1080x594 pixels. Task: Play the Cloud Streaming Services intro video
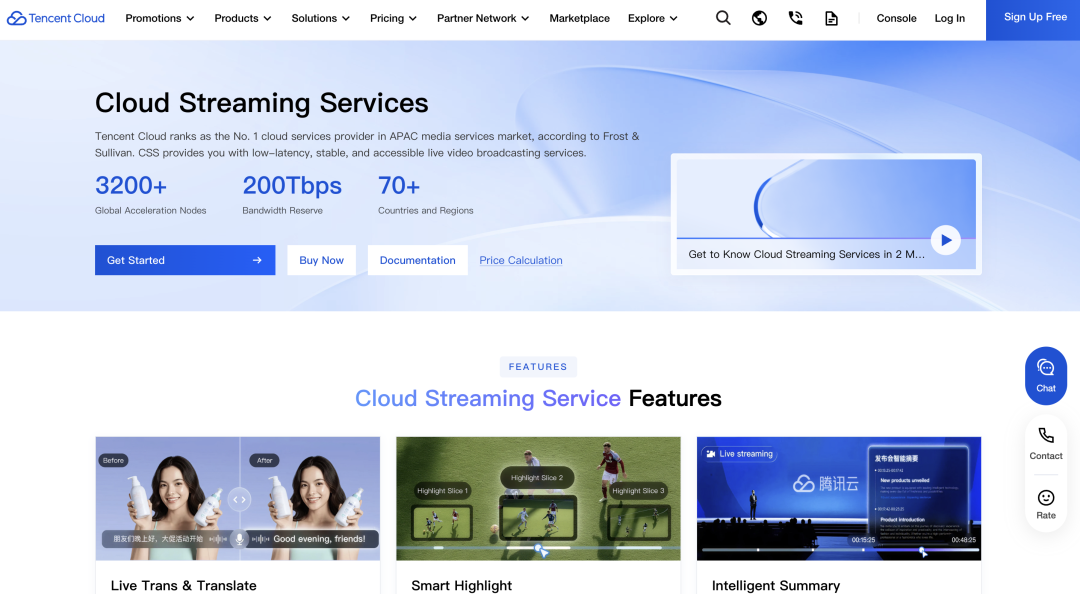946,240
